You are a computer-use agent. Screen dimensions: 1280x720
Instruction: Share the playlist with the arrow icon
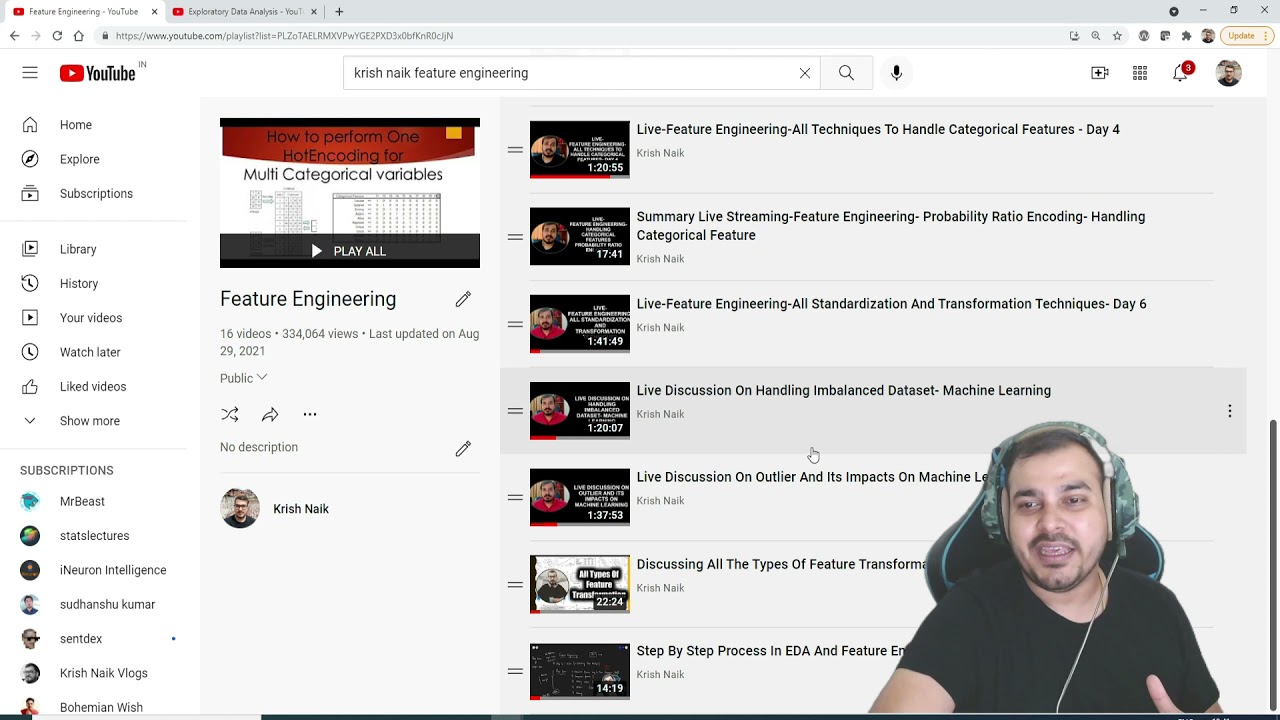[x=270, y=414]
